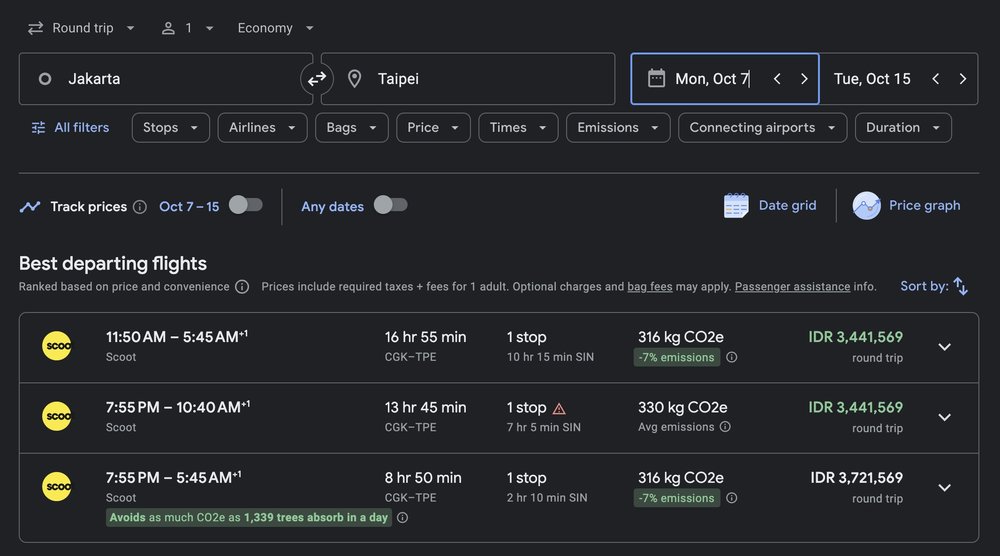Open All filters panel
This screenshot has width=1000, height=556.
(x=70, y=128)
